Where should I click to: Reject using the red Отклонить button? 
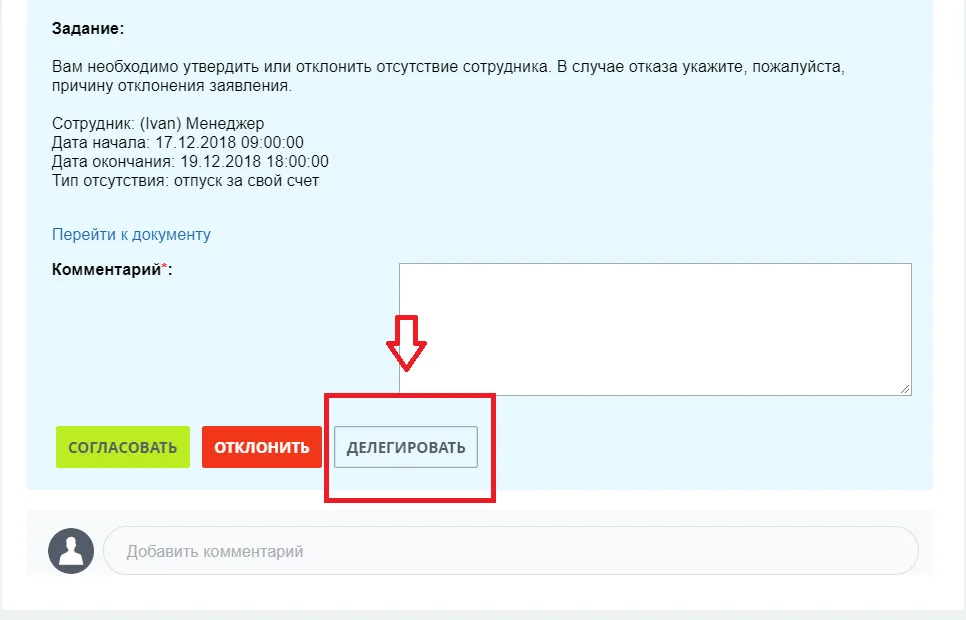point(262,447)
